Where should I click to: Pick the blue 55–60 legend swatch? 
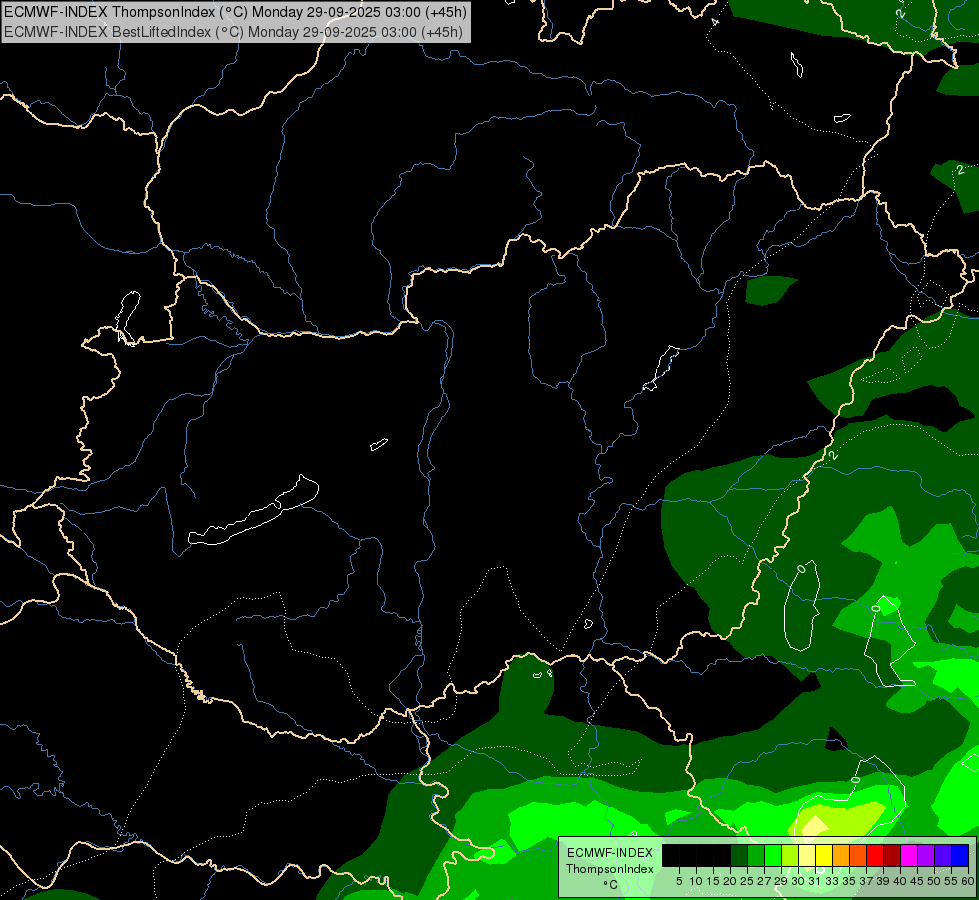pyautogui.click(x=960, y=855)
